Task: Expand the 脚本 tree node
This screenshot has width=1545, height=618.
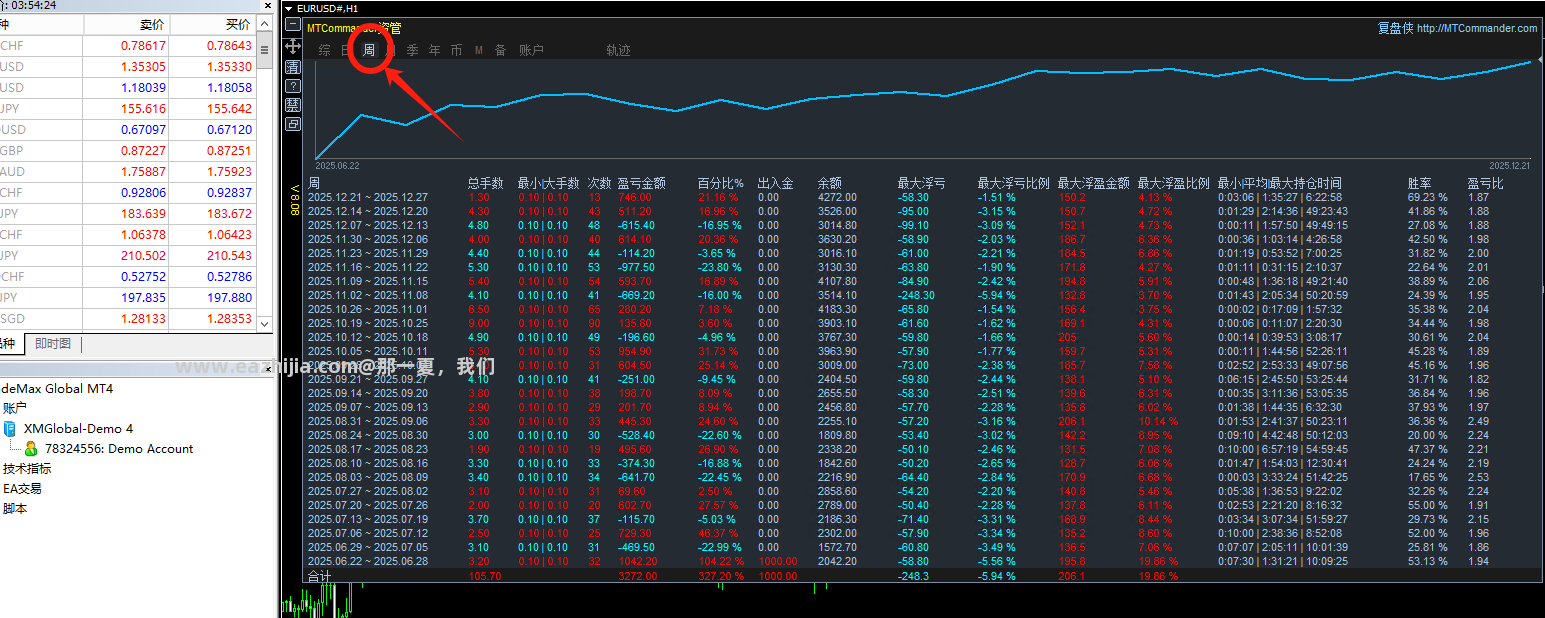Action: point(15,508)
